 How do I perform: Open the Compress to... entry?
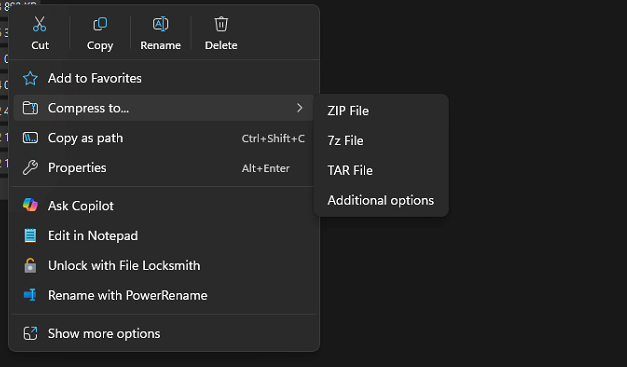pos(163,108)
